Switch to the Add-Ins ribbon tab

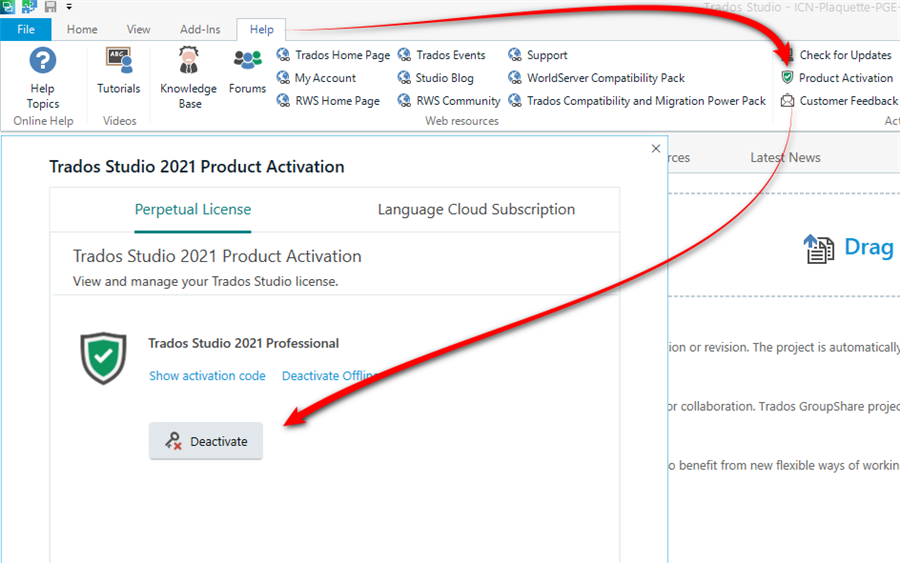(200, 29)
